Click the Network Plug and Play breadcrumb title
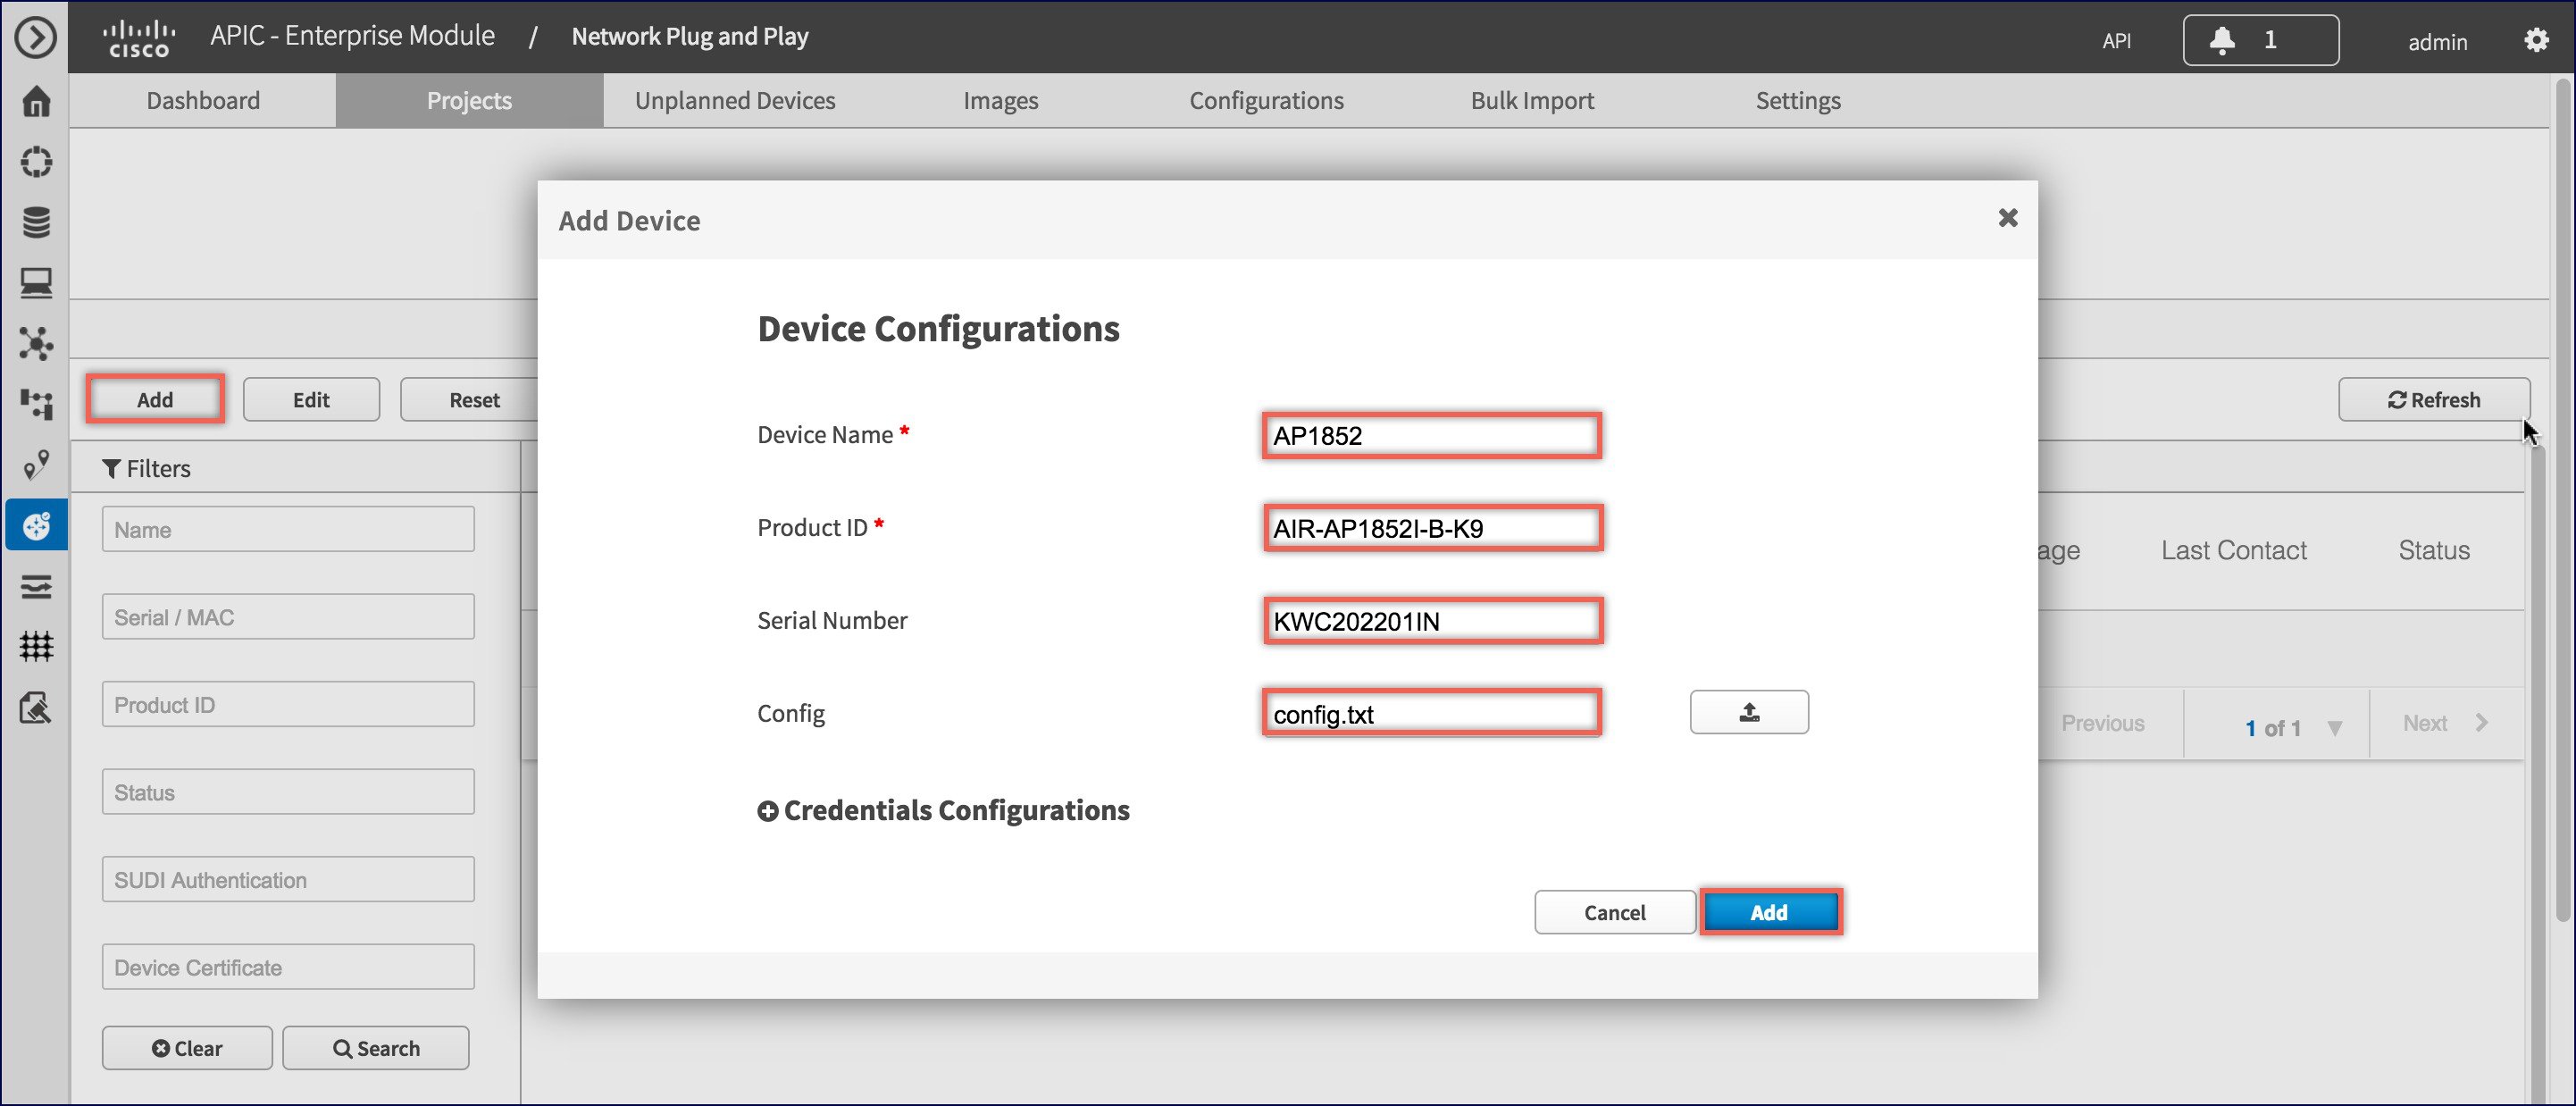This screenshot has width=2576, height=1106. 689,37
